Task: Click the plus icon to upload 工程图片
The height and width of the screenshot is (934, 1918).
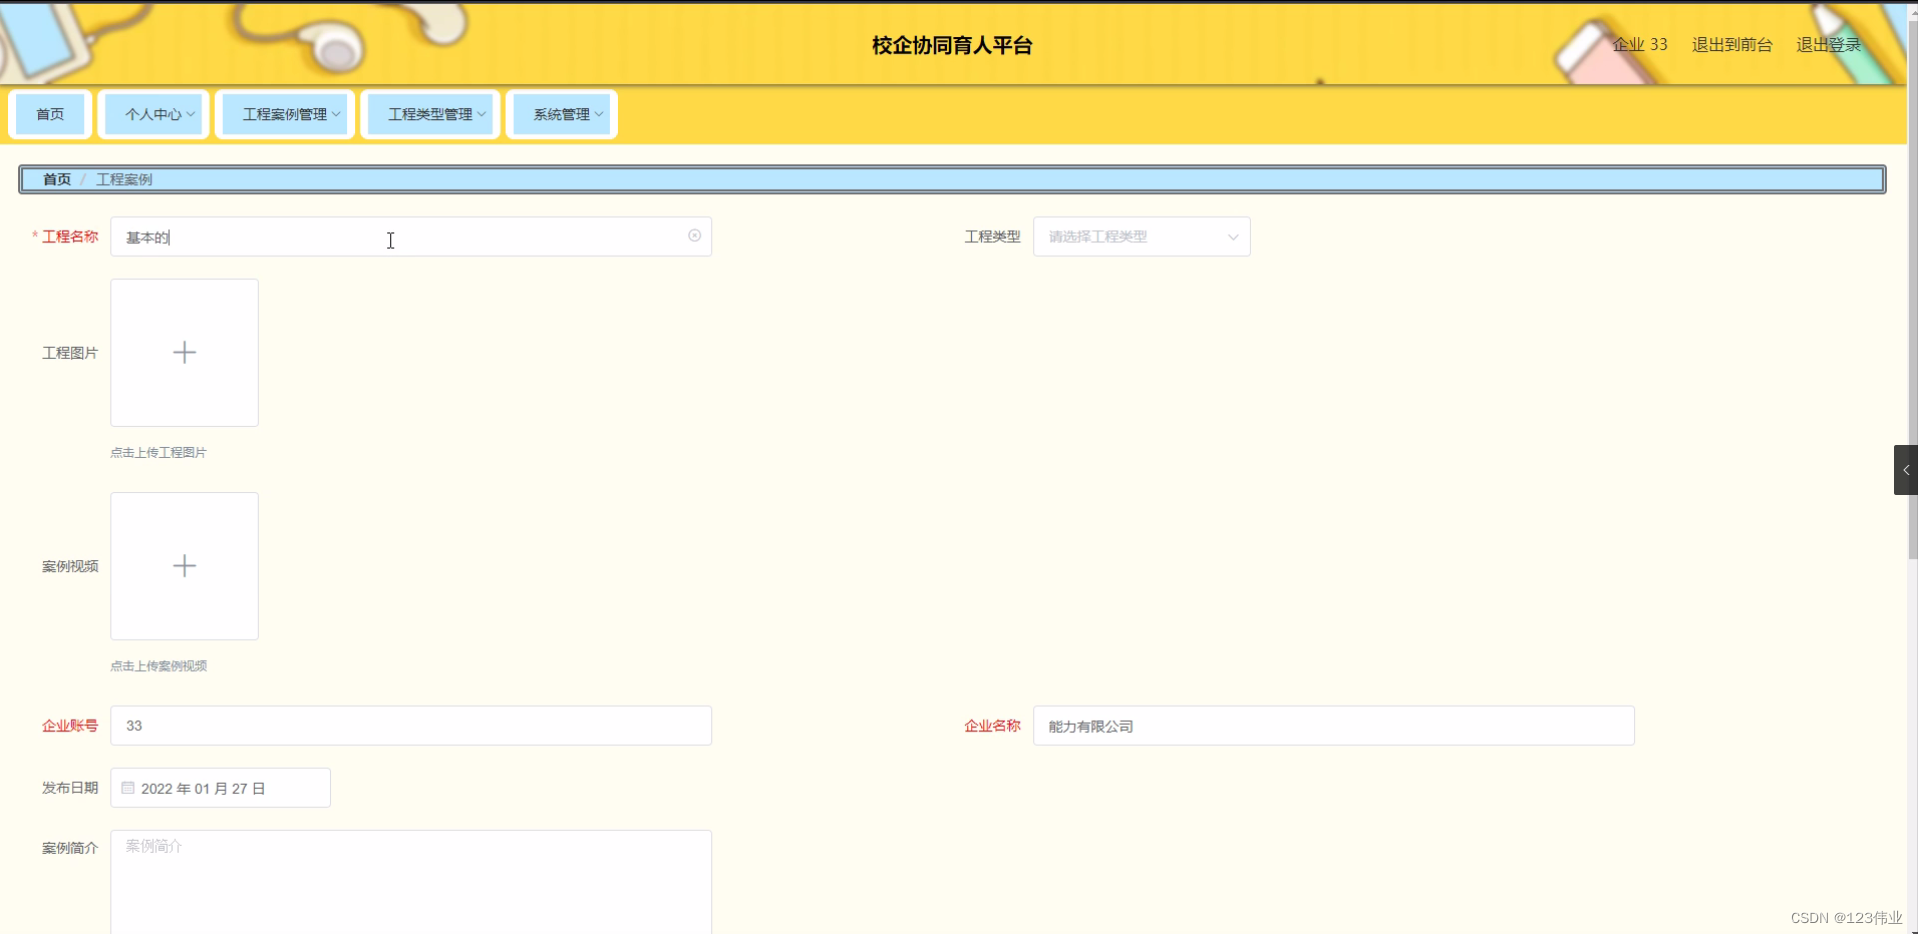Action: click(184, 352)
